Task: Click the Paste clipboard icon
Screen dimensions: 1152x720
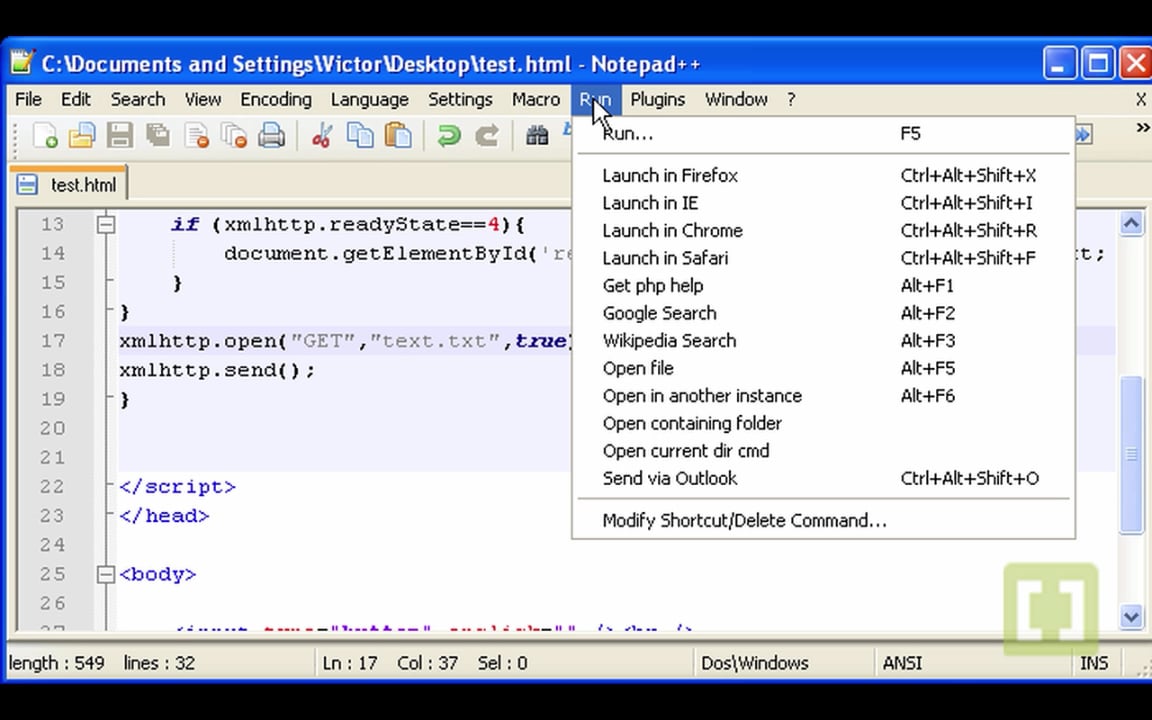Action: click(398, 135)
